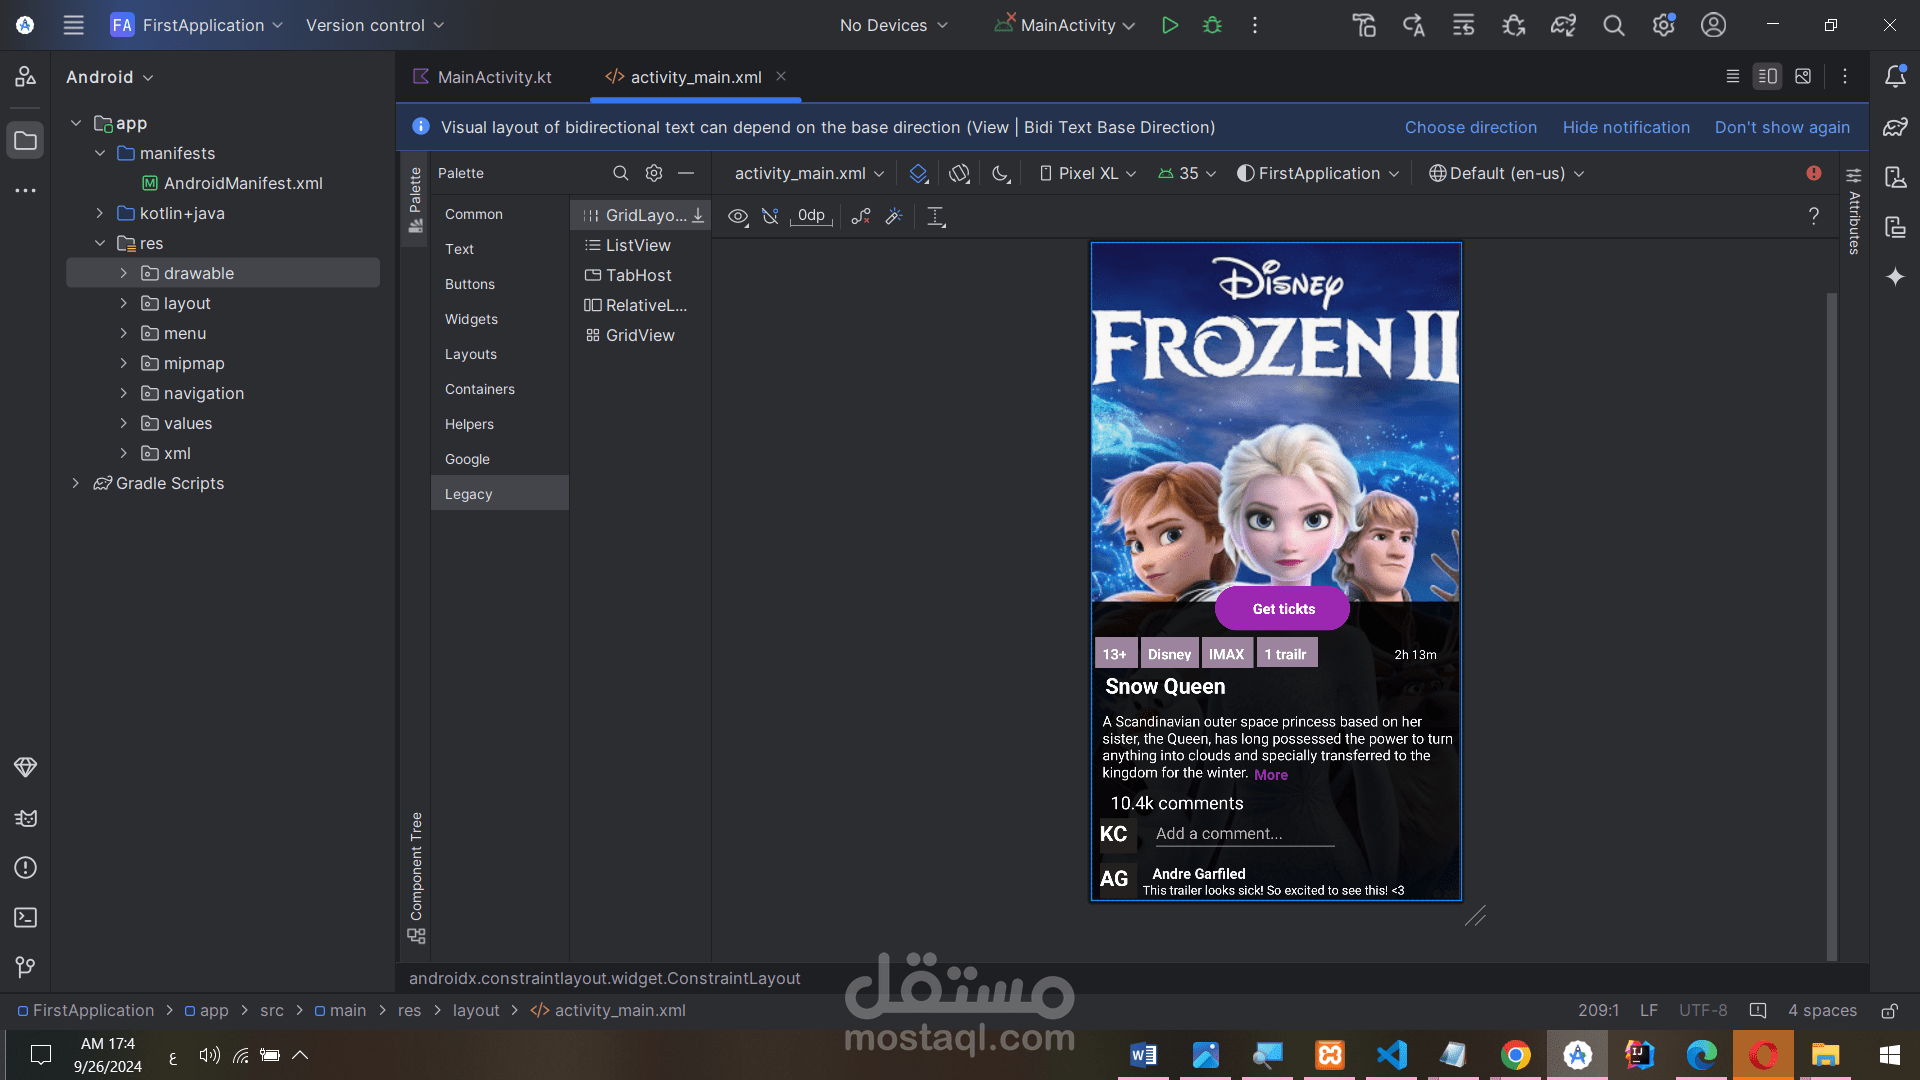Show layout editor help question mark

[x=1813, y=216]
